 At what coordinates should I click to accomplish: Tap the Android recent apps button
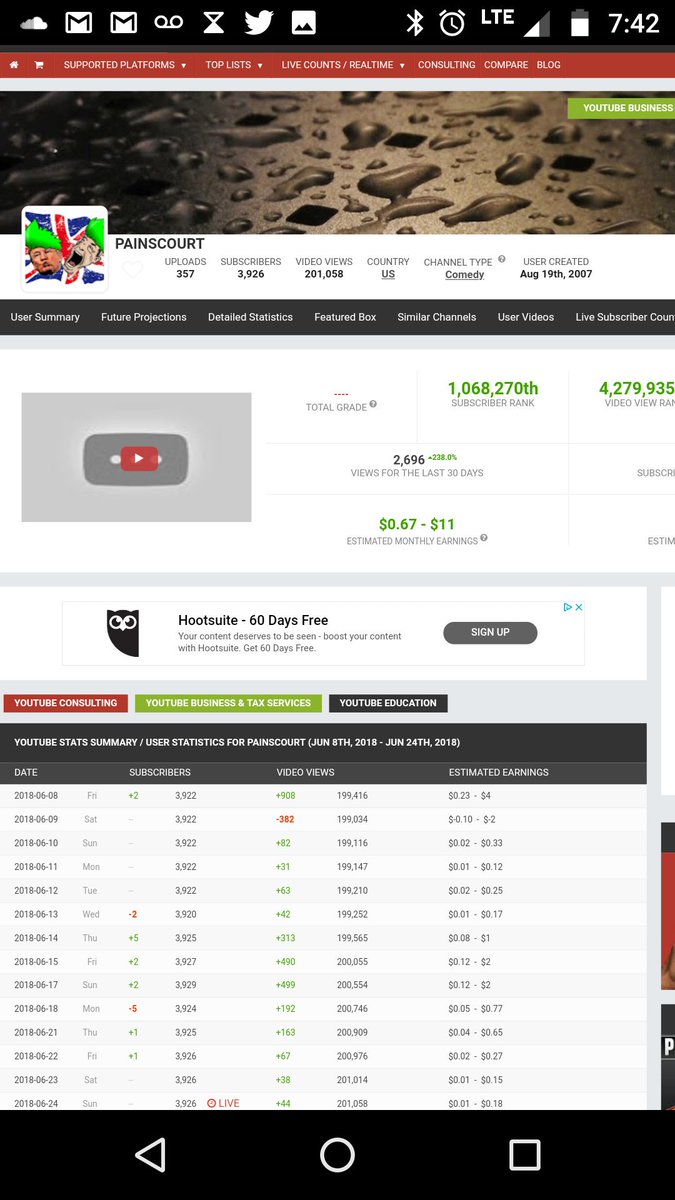[524, 1155]
